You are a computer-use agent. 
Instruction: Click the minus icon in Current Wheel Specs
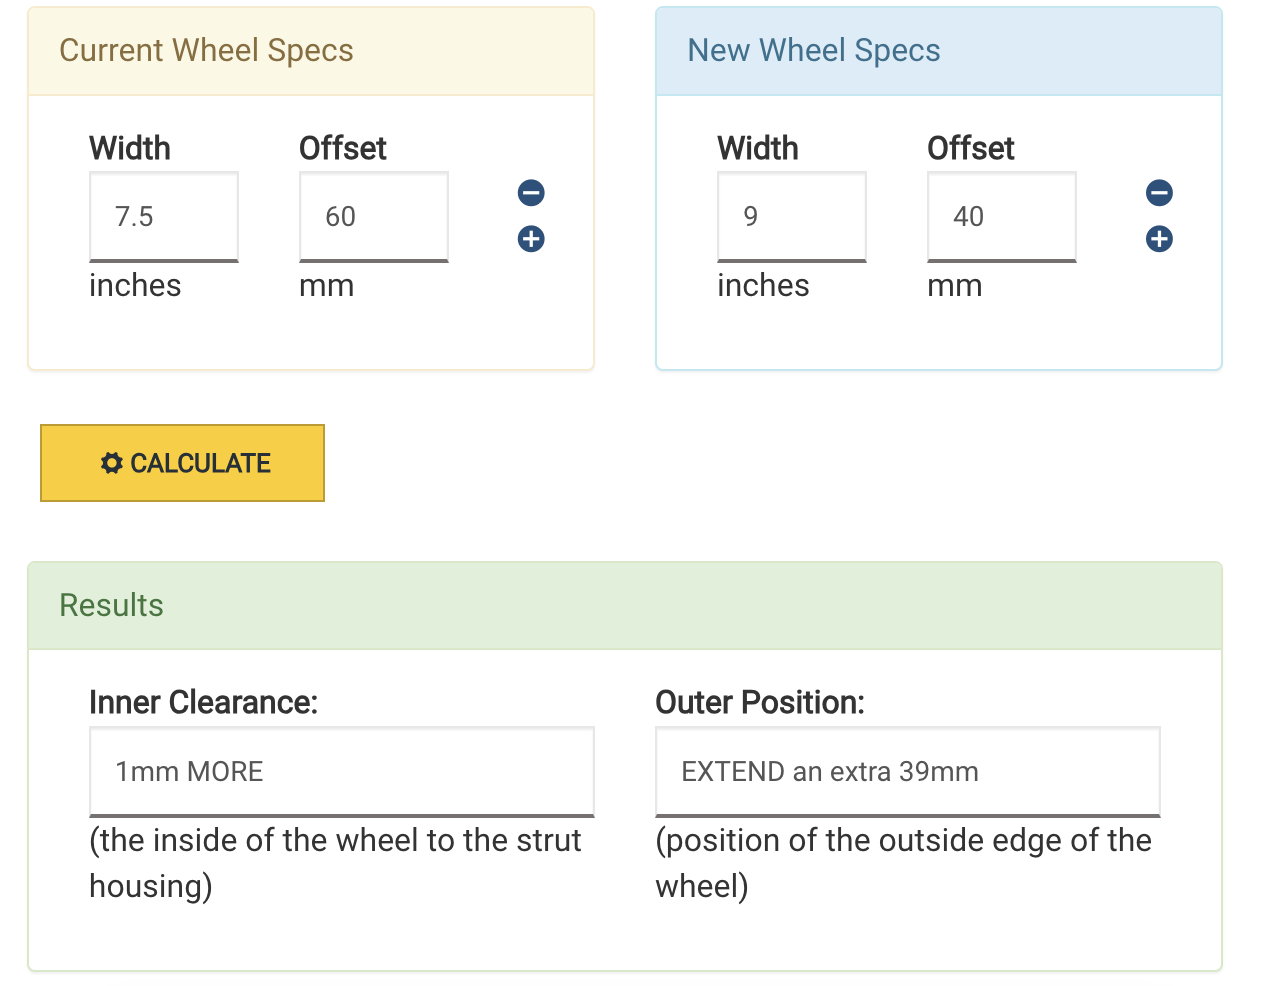[531, 192]
